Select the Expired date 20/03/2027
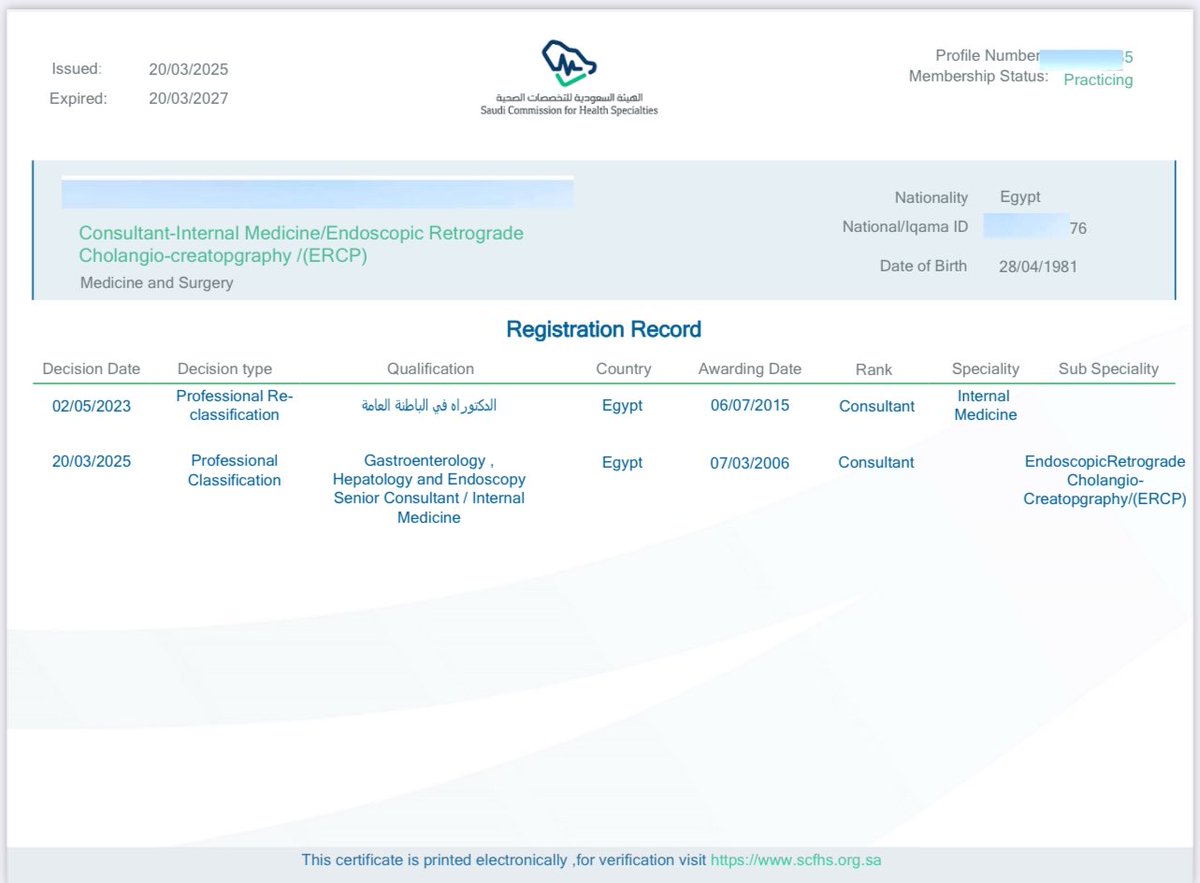 tap(189, 98)
